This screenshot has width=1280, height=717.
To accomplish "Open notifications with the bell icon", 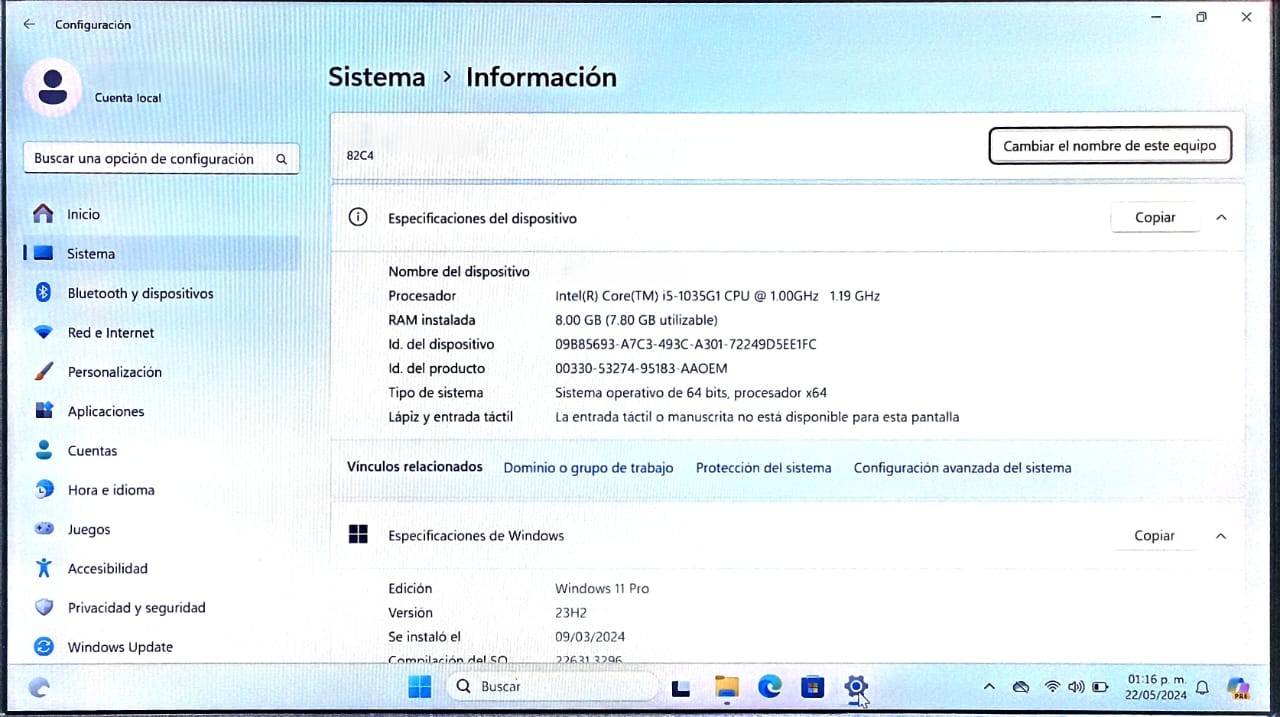I will pos(1203,687).
